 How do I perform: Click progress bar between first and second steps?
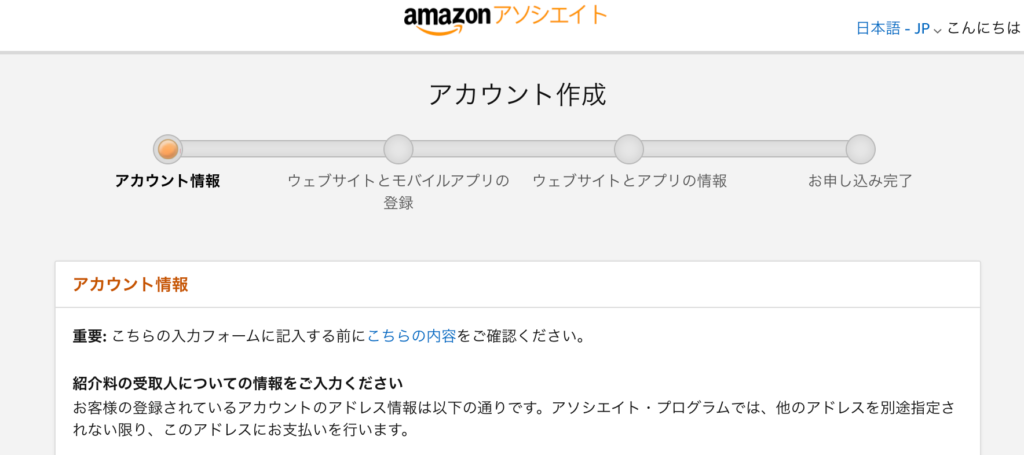point(283,149)
